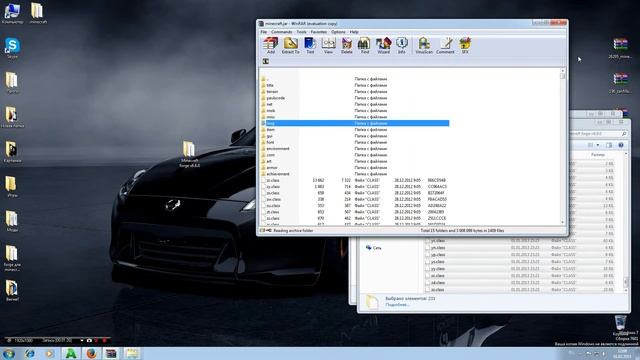
Task: Click the WinRAR scrollbar down arrow
Action: (x=563, y=222)
